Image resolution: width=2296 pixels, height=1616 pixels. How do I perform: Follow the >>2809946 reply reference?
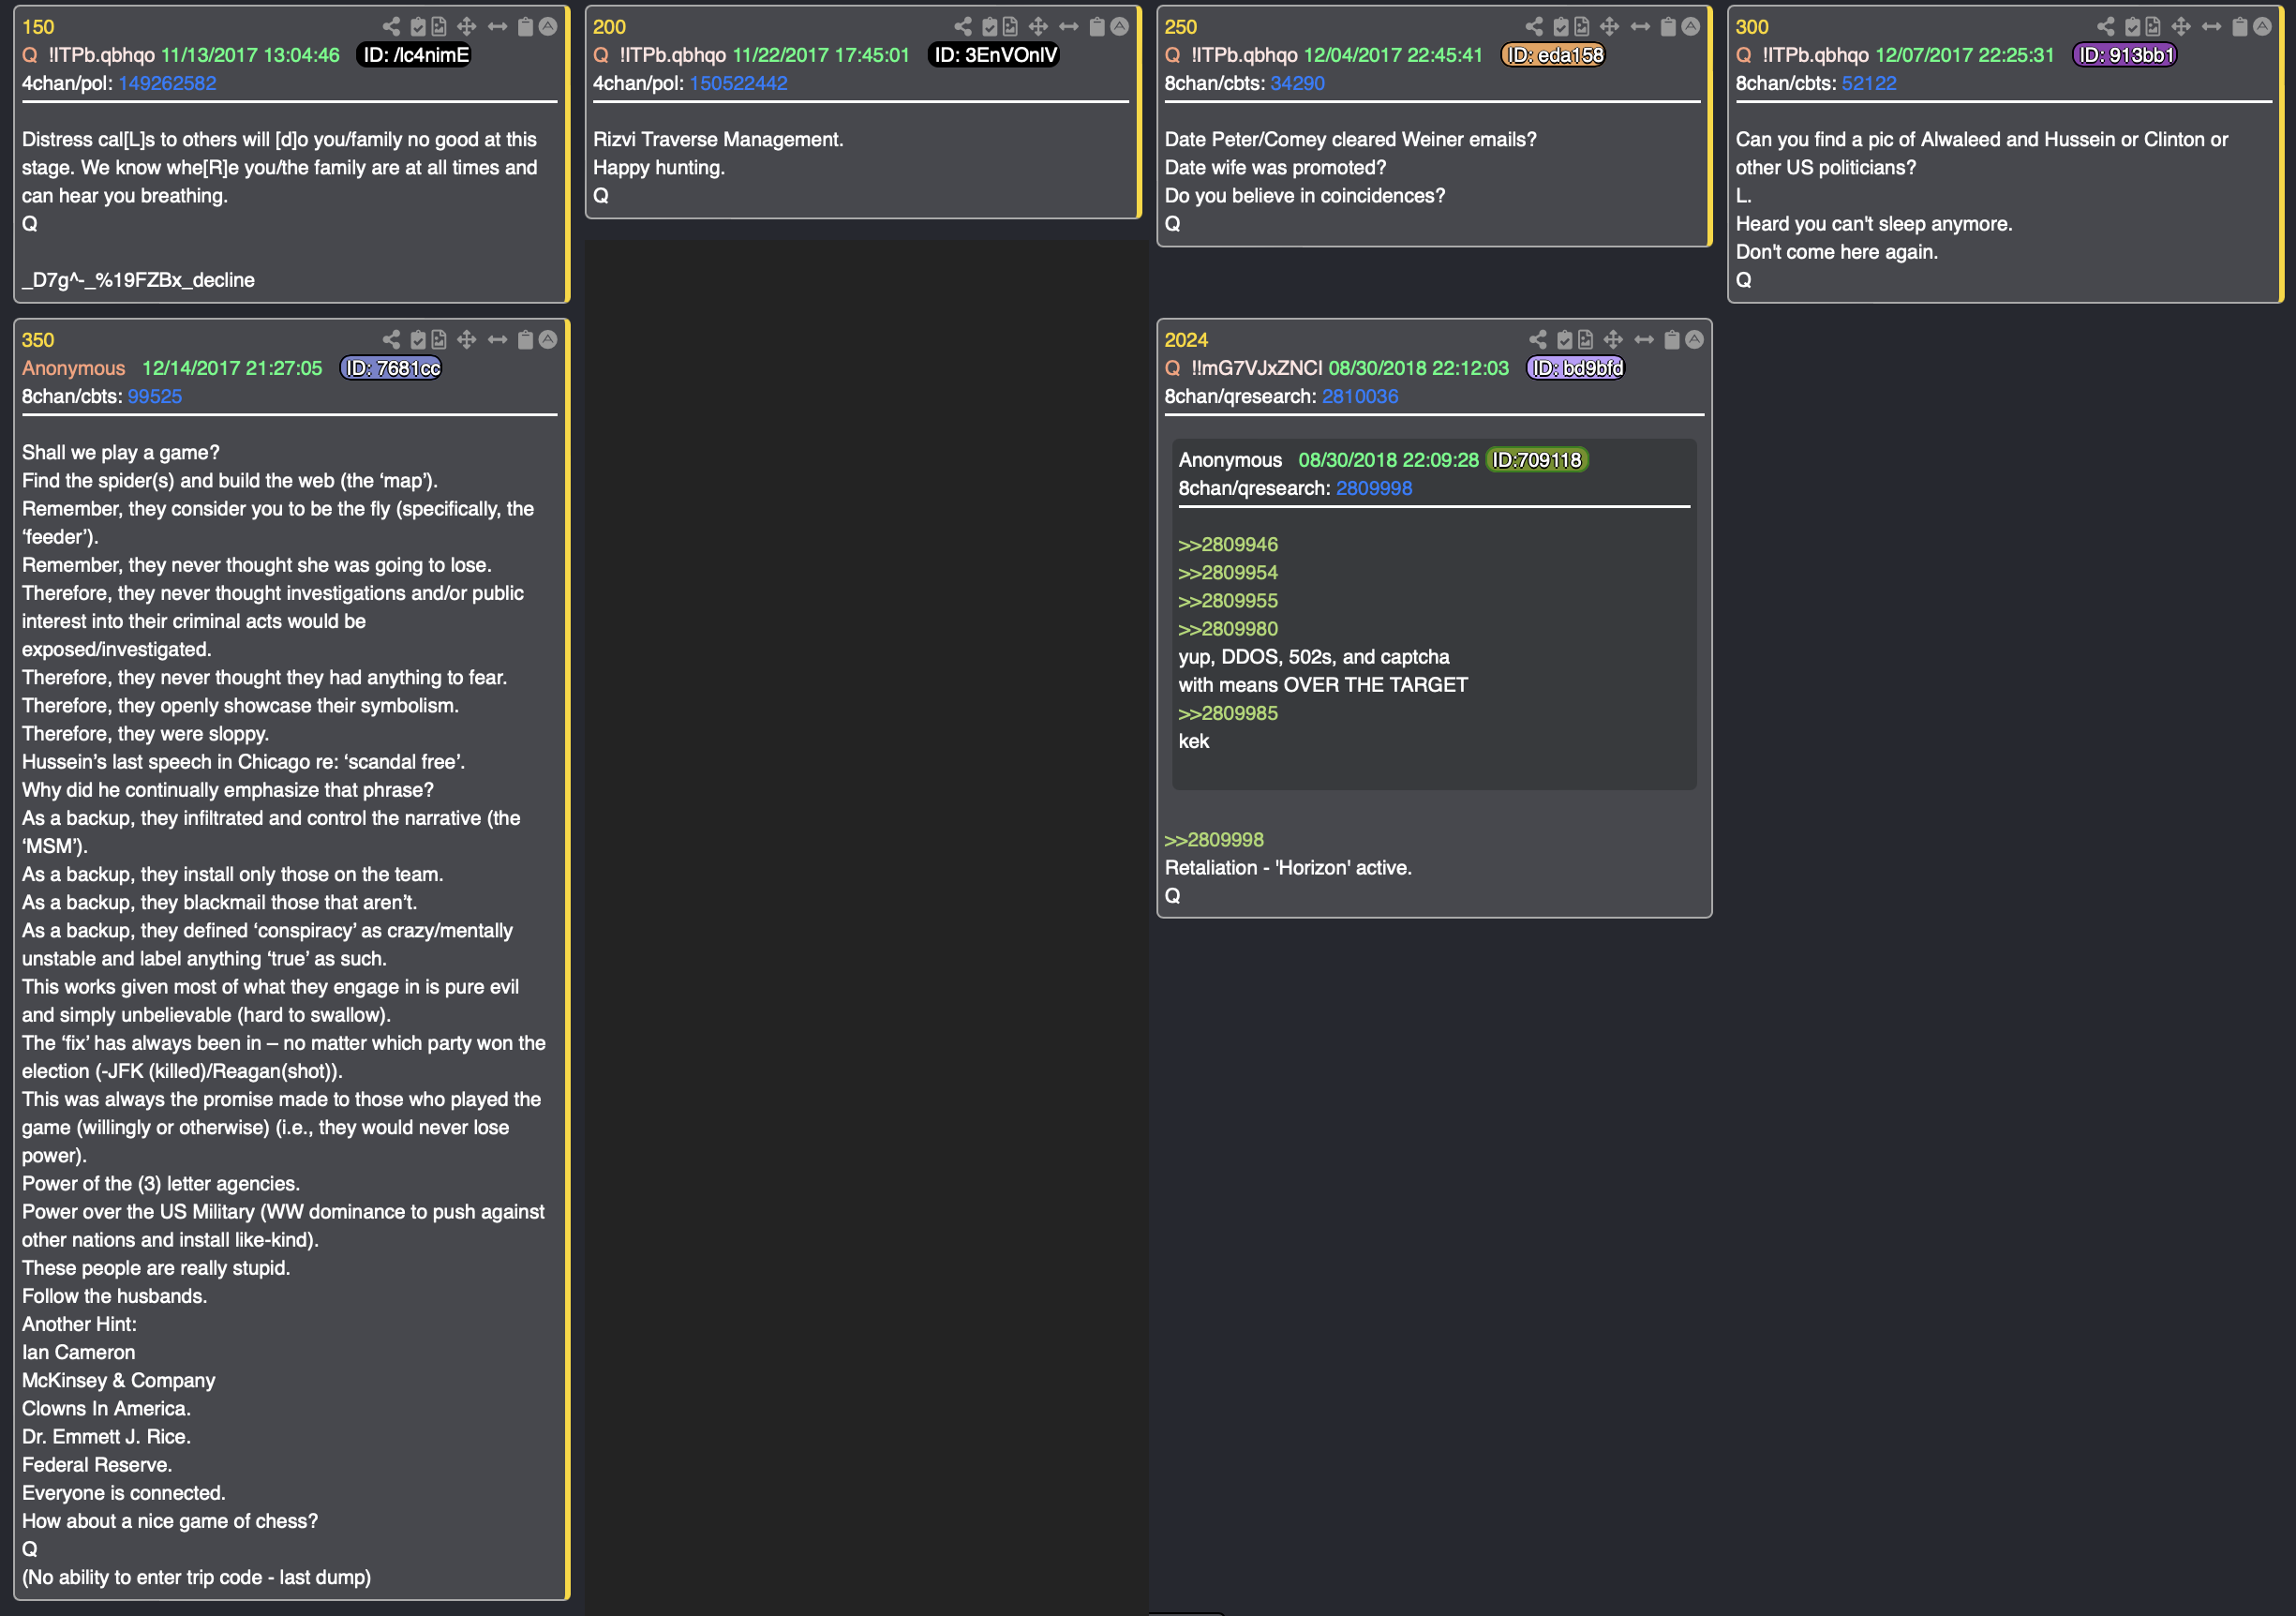point(1228,544)
